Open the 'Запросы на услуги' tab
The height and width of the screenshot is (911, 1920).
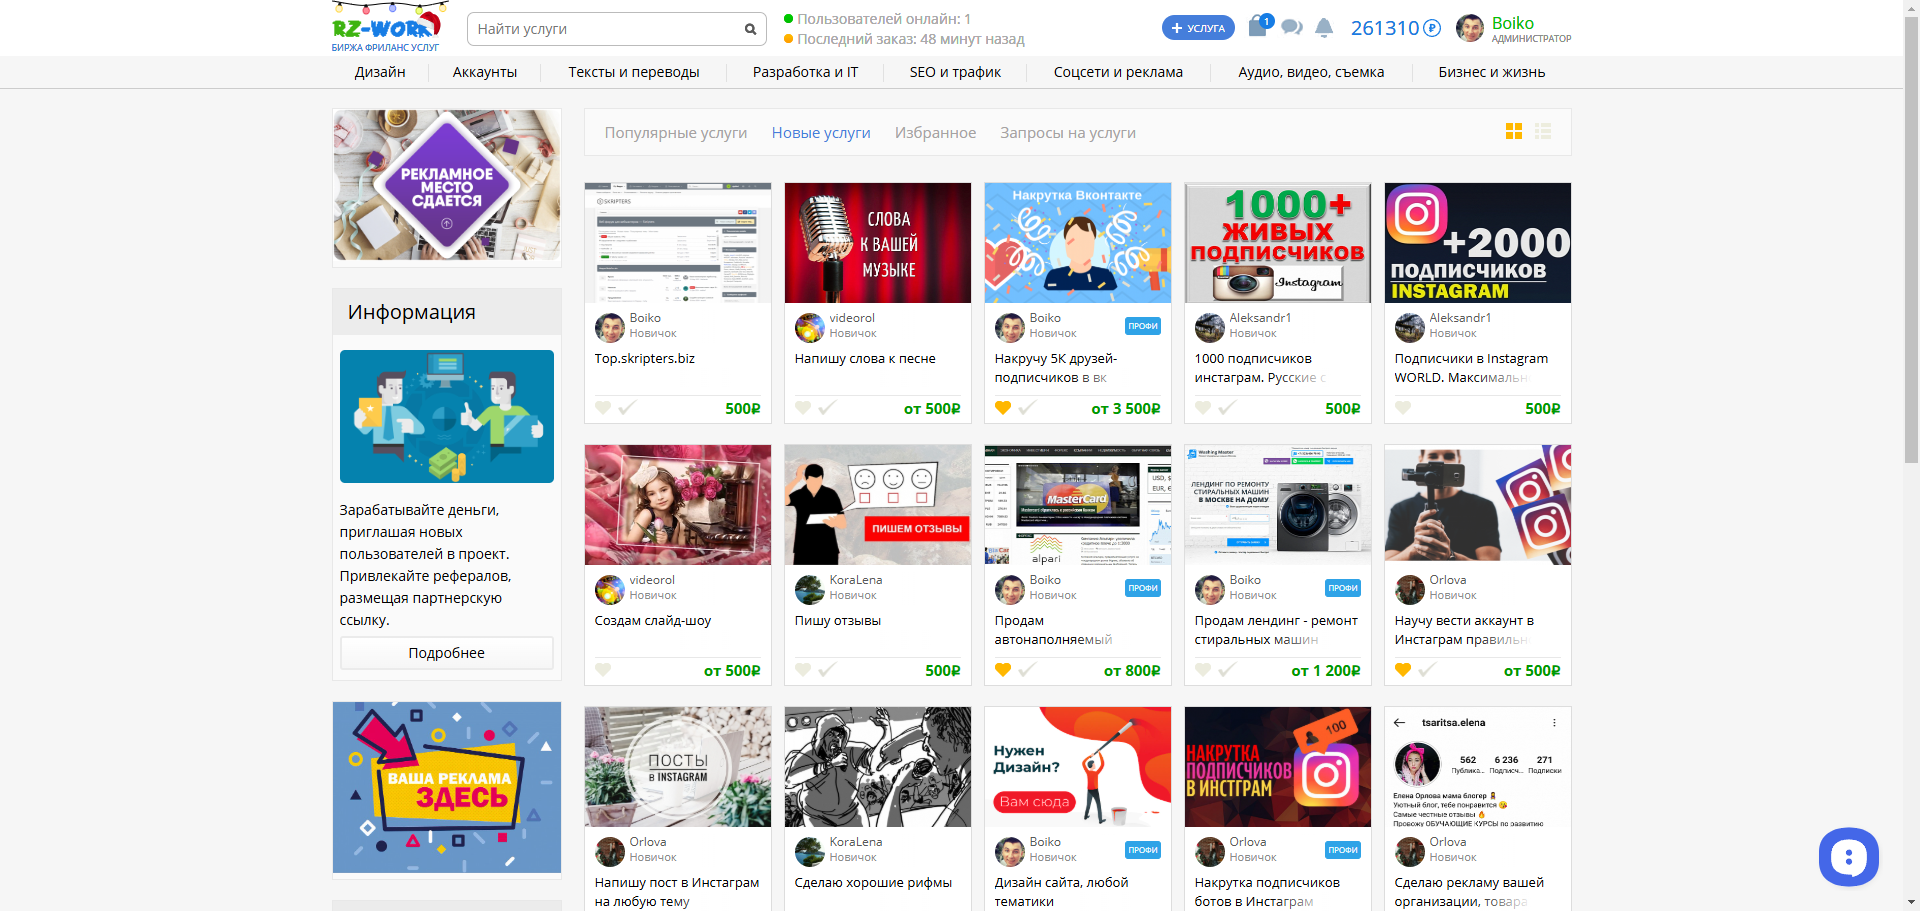click(x=1067, y=133)
